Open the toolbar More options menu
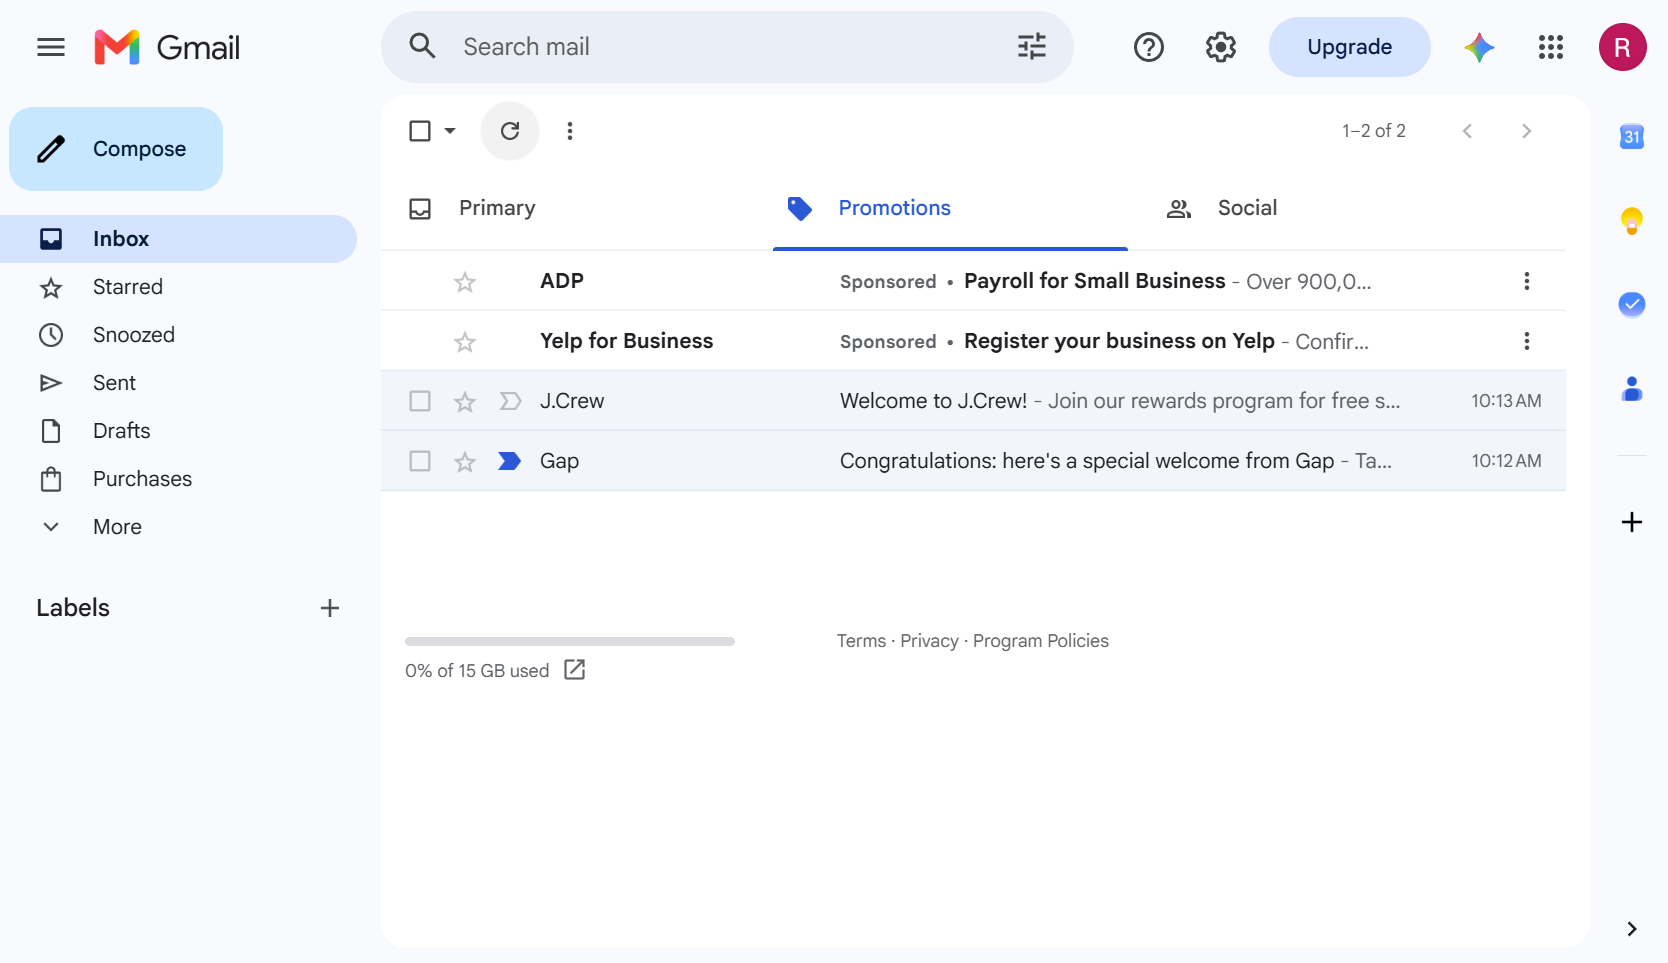 570,131
